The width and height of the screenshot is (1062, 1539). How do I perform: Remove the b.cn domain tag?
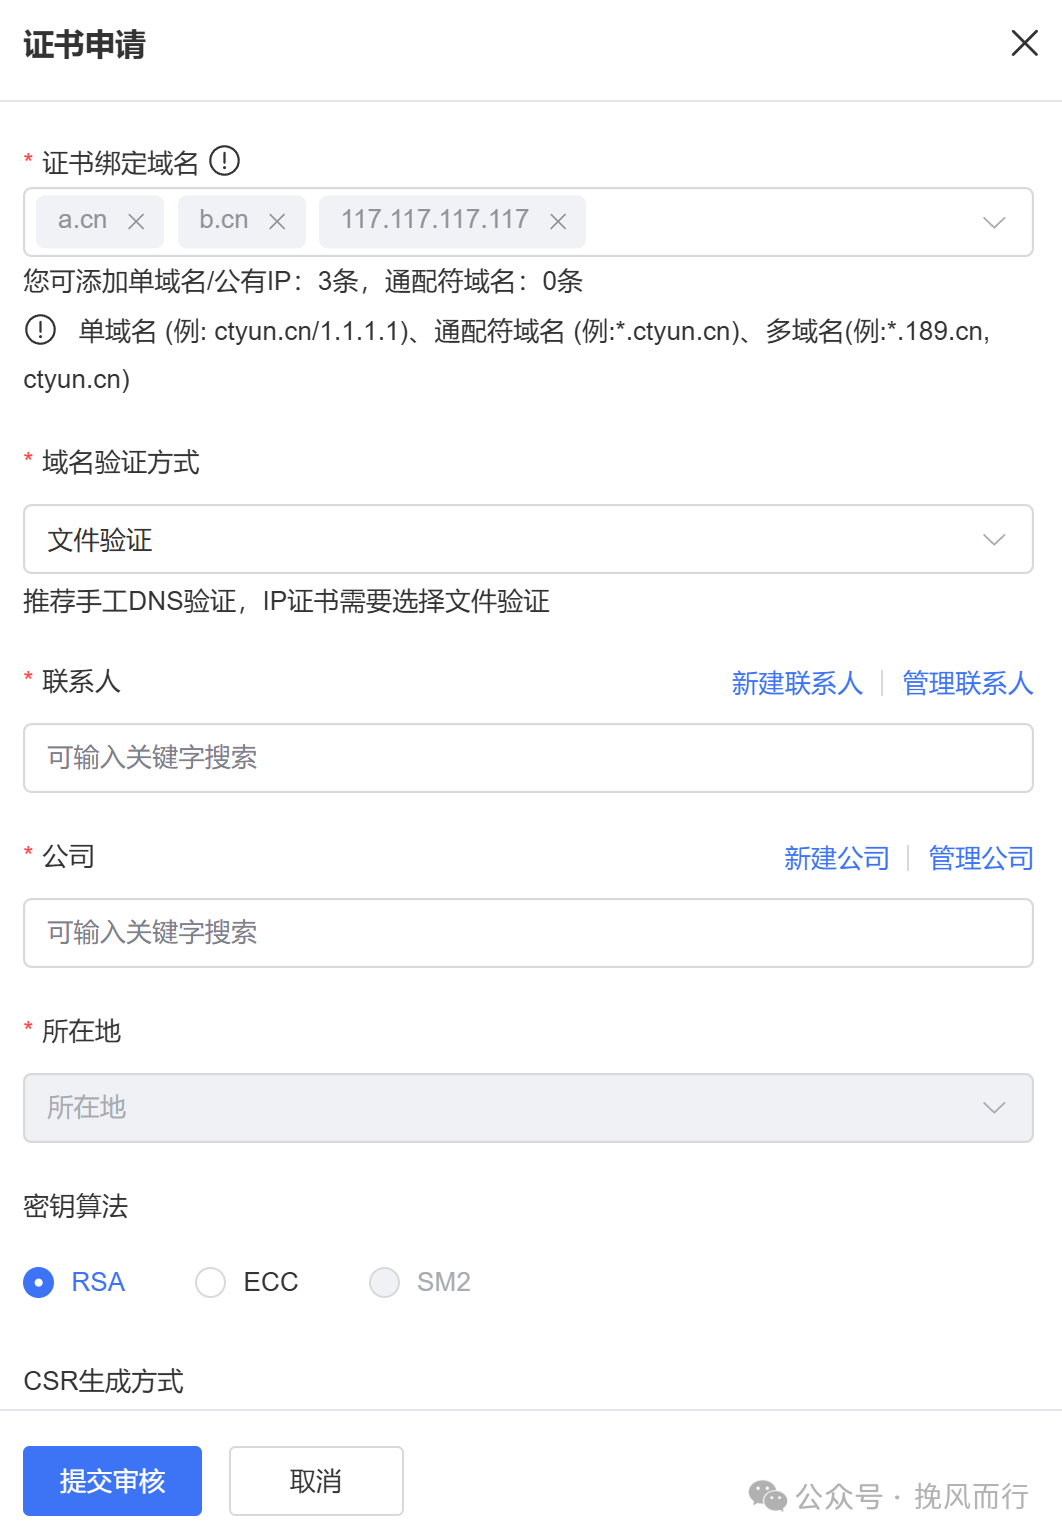click(x=278, y=222)
